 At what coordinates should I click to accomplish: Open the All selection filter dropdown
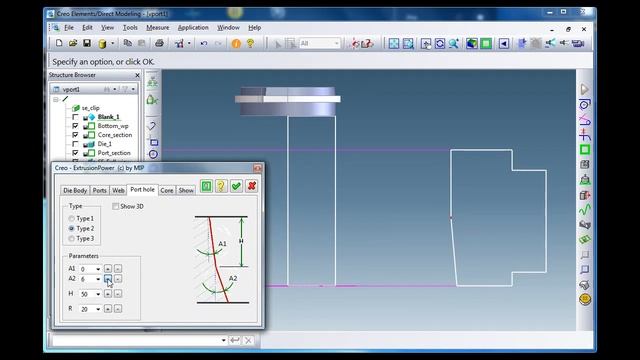[337, 43]
